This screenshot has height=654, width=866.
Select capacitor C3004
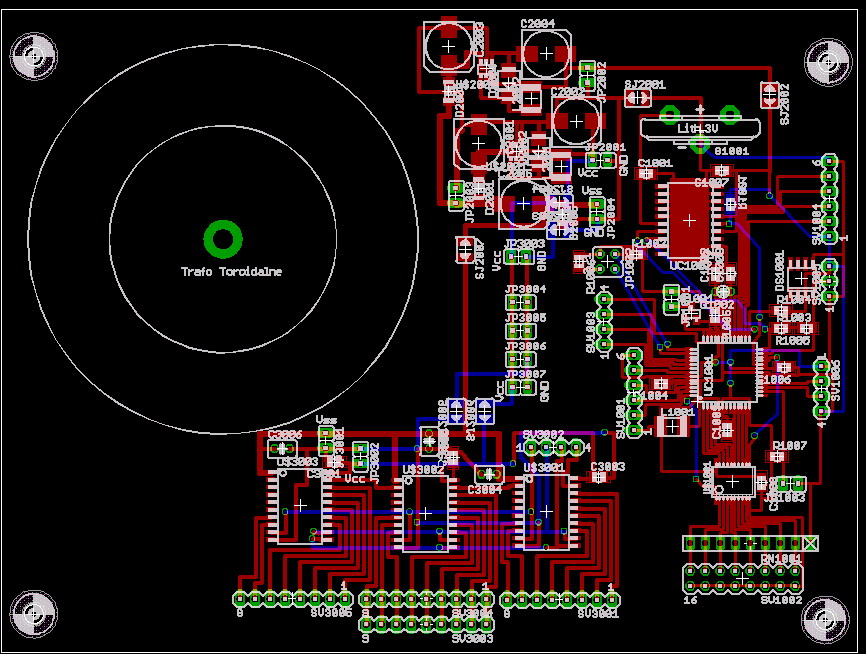488,474
